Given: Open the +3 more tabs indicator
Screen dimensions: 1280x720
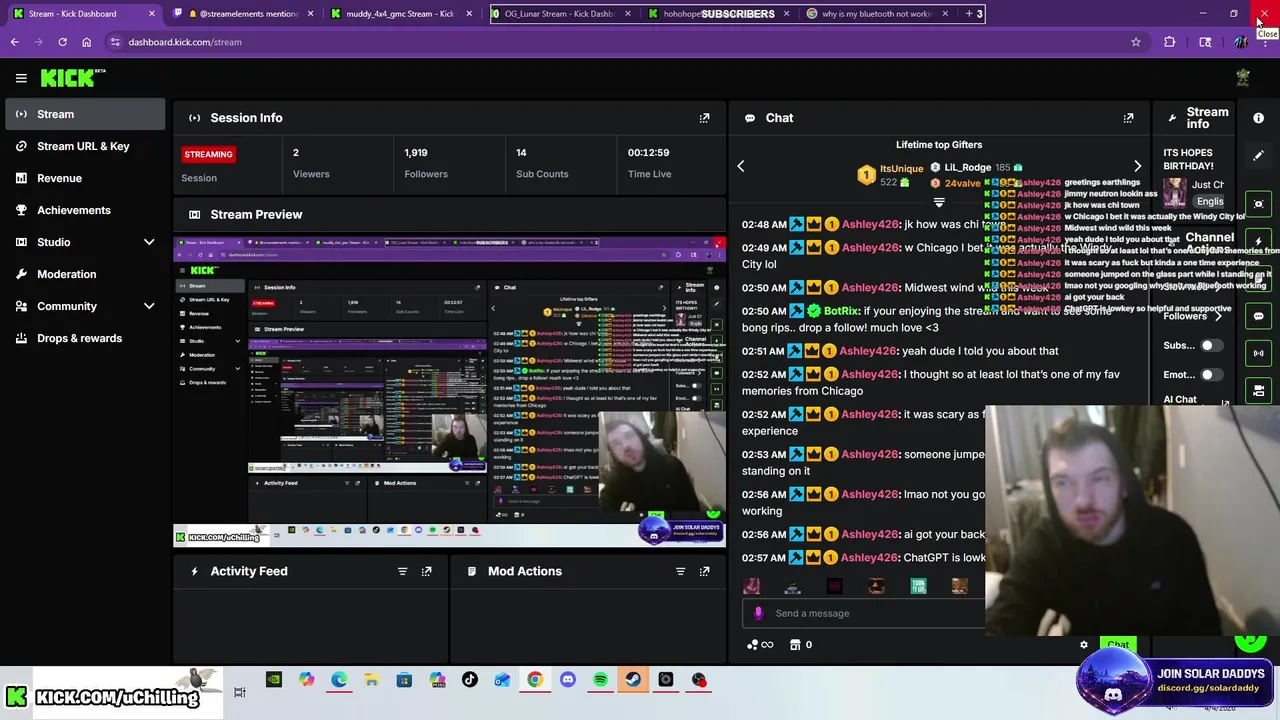Looking at the screenshot, I should (974, 14).
